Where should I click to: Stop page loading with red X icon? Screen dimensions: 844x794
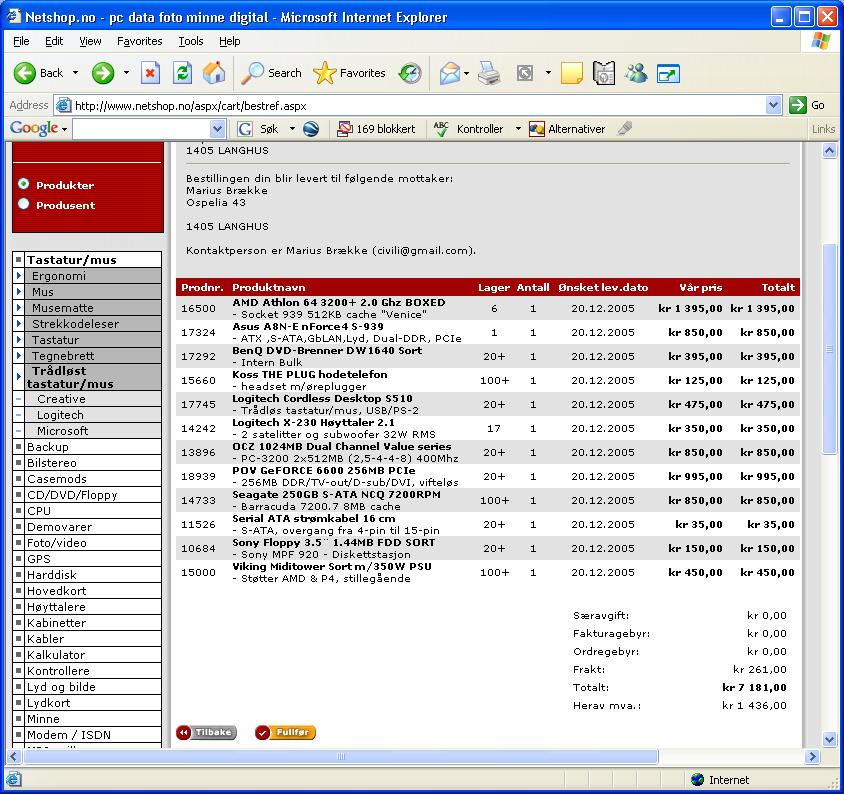[x=150, y=73]
